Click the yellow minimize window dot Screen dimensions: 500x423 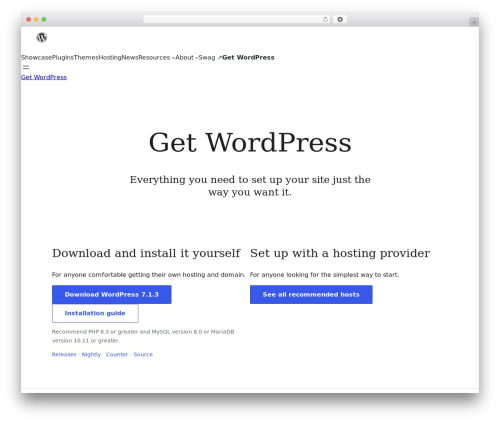[36, 19]
